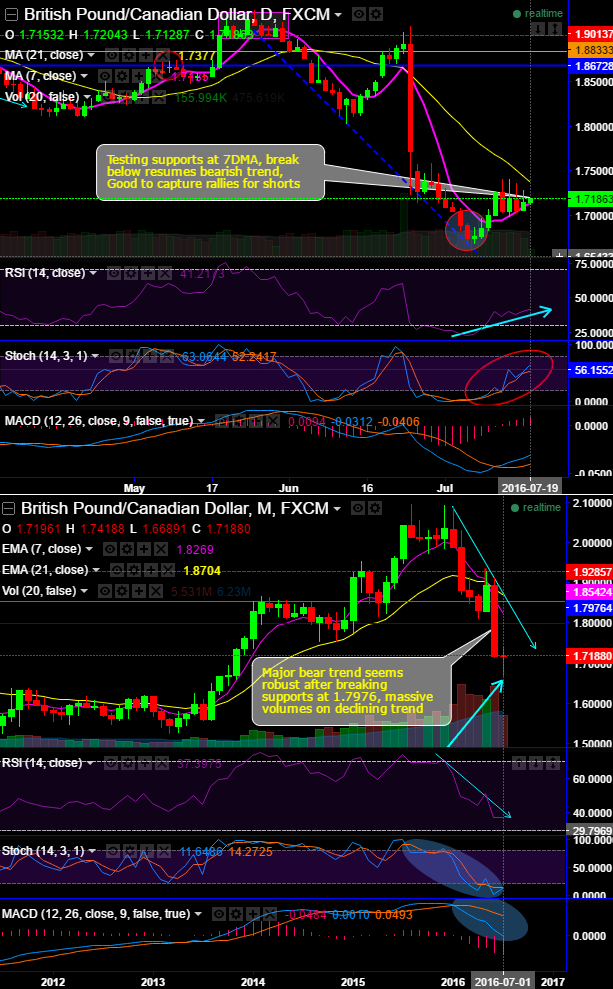Select the 'Major bear trend seems robust' callout
The width and height of the screenshot is (613, 989).
click(x=352, y=692)
